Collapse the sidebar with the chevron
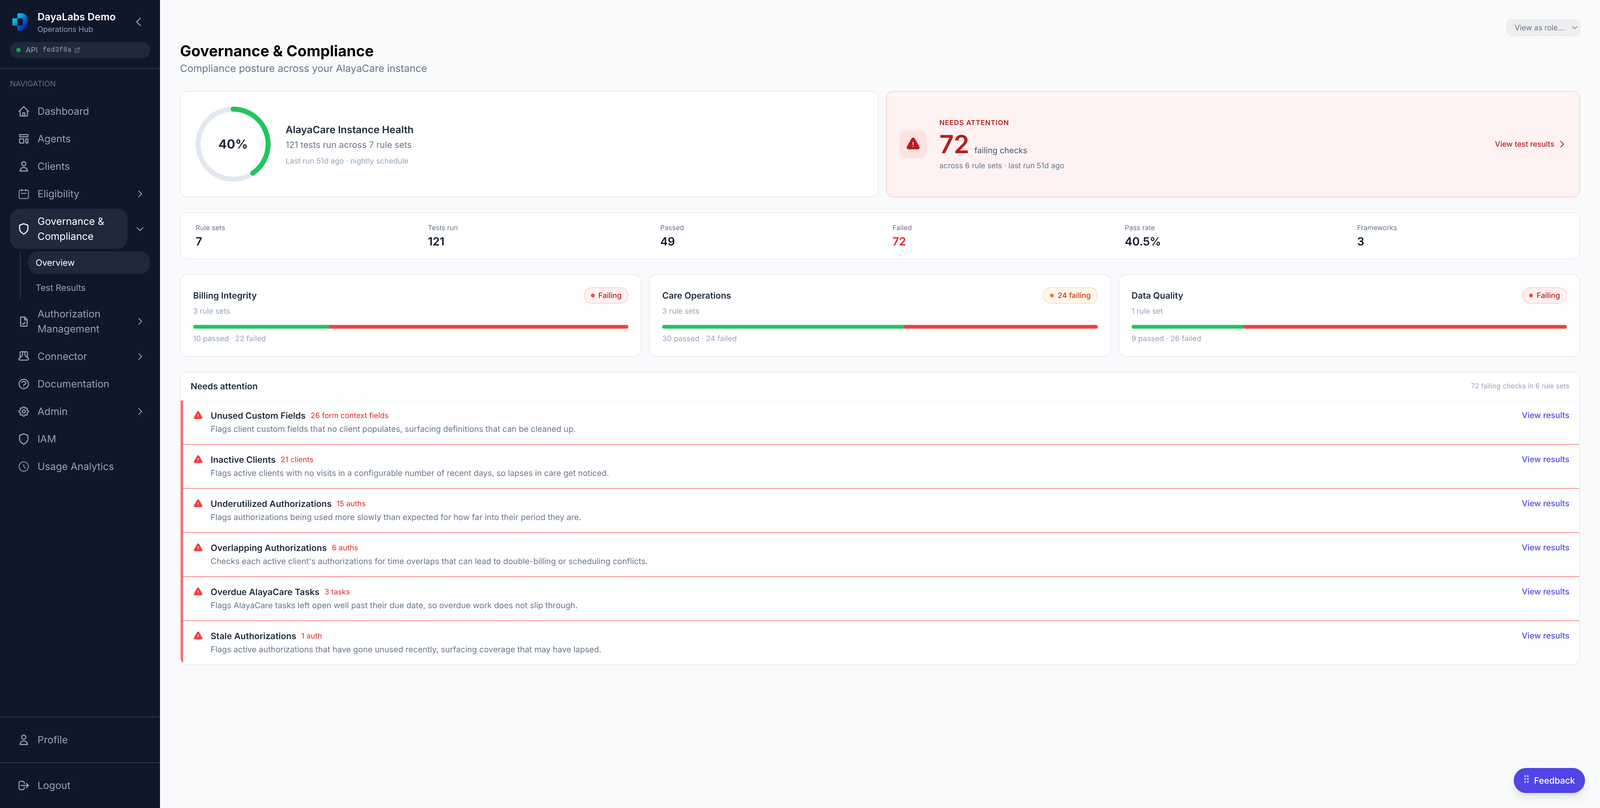Image resolution: width=1600 pixels, height=808 pixels. 138,22
